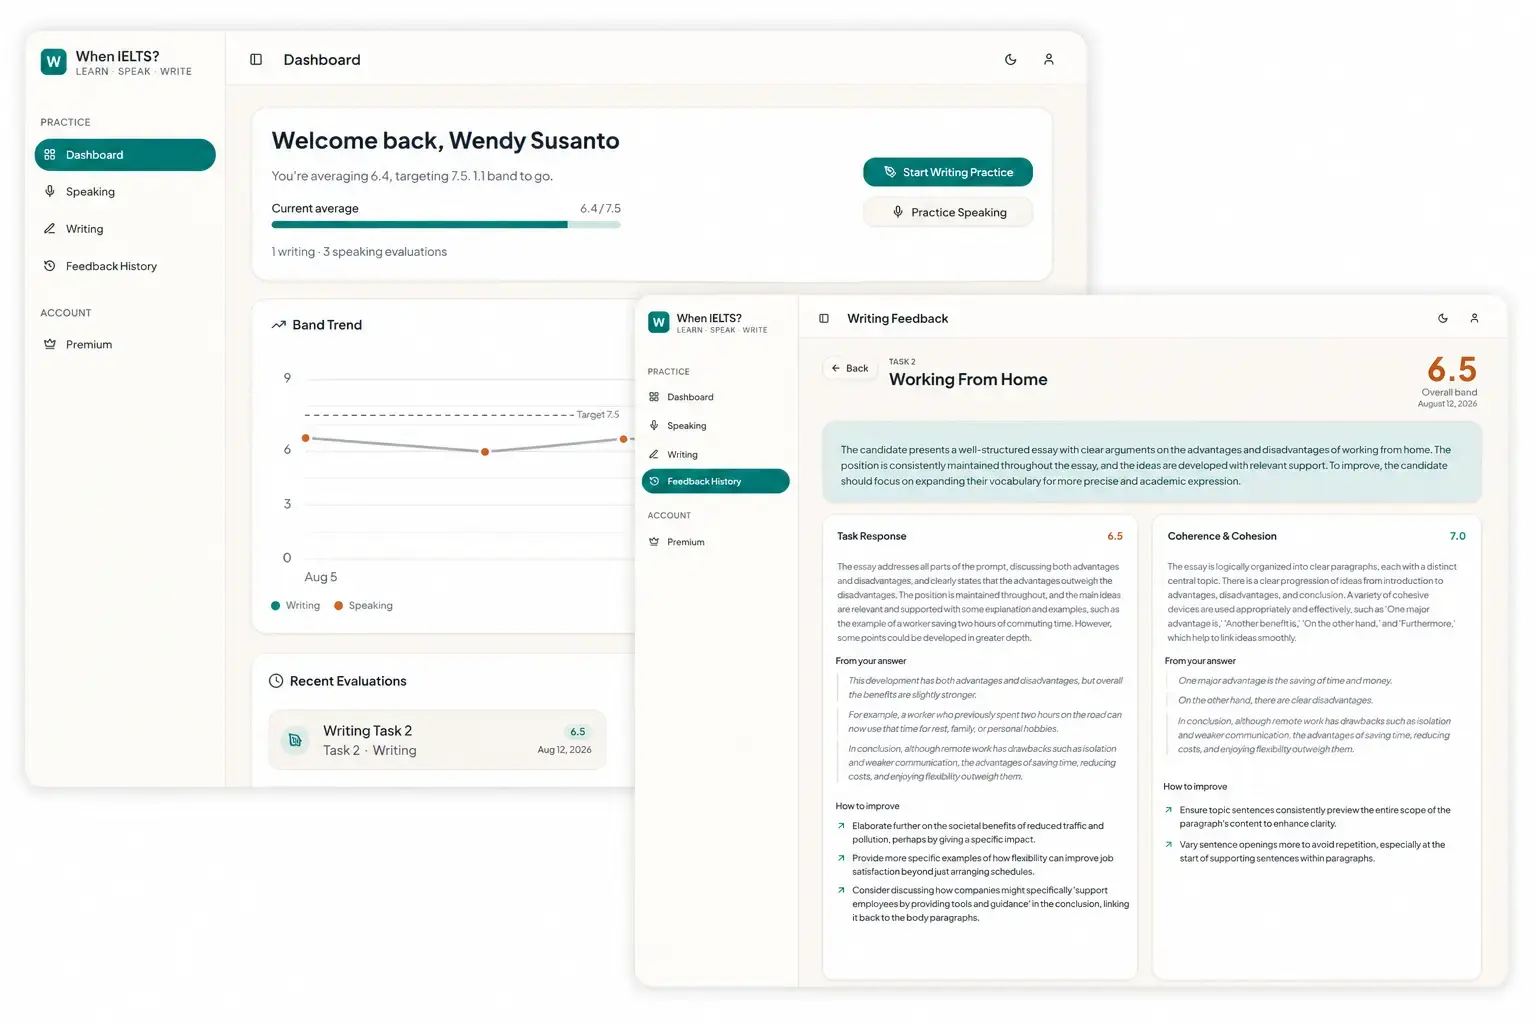Open profile icon in Writing Feedback window
Viewport: 1536px width, 1024px height.
pos(1474,319)
